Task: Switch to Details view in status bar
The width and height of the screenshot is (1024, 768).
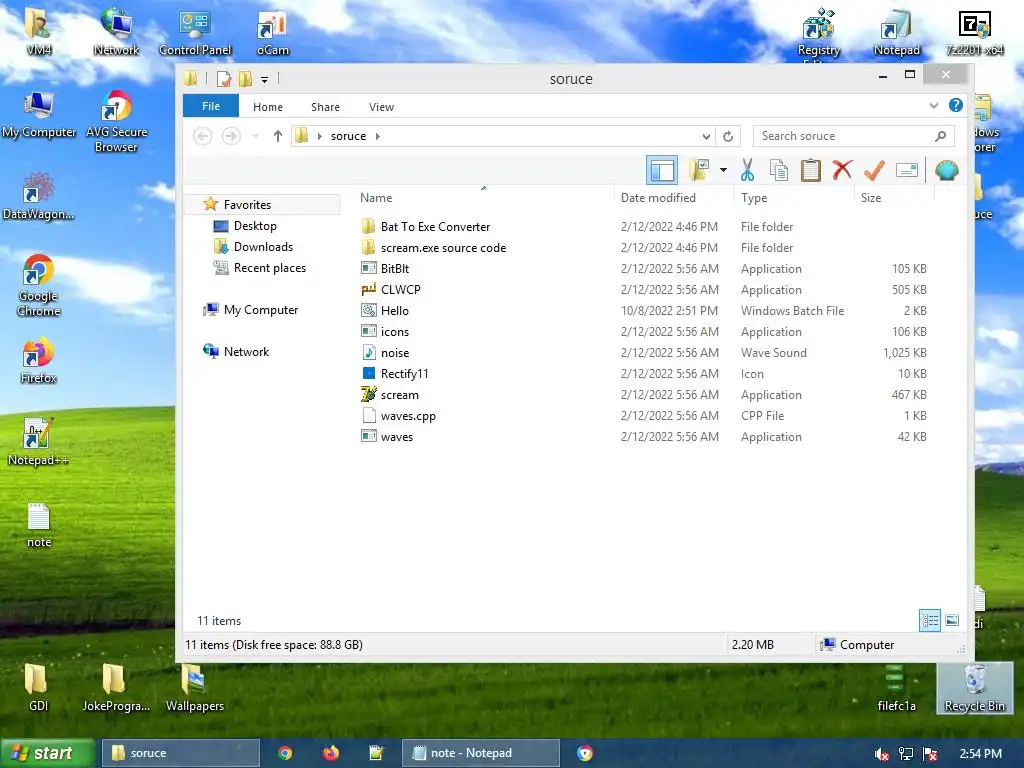Action: (930, 620)
